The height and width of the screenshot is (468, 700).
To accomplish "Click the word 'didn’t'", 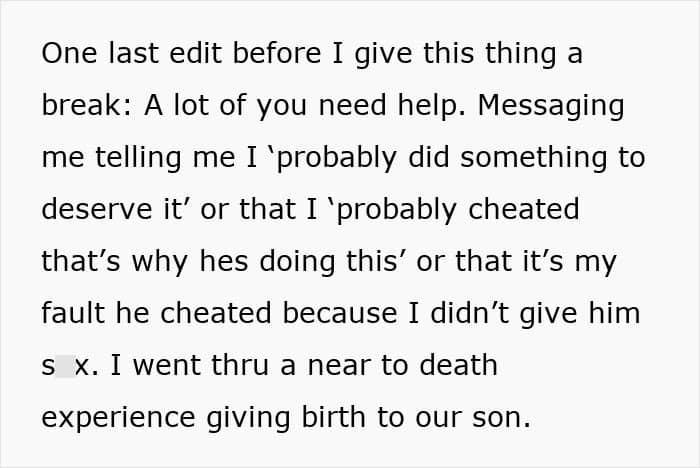I will [470, 313].
